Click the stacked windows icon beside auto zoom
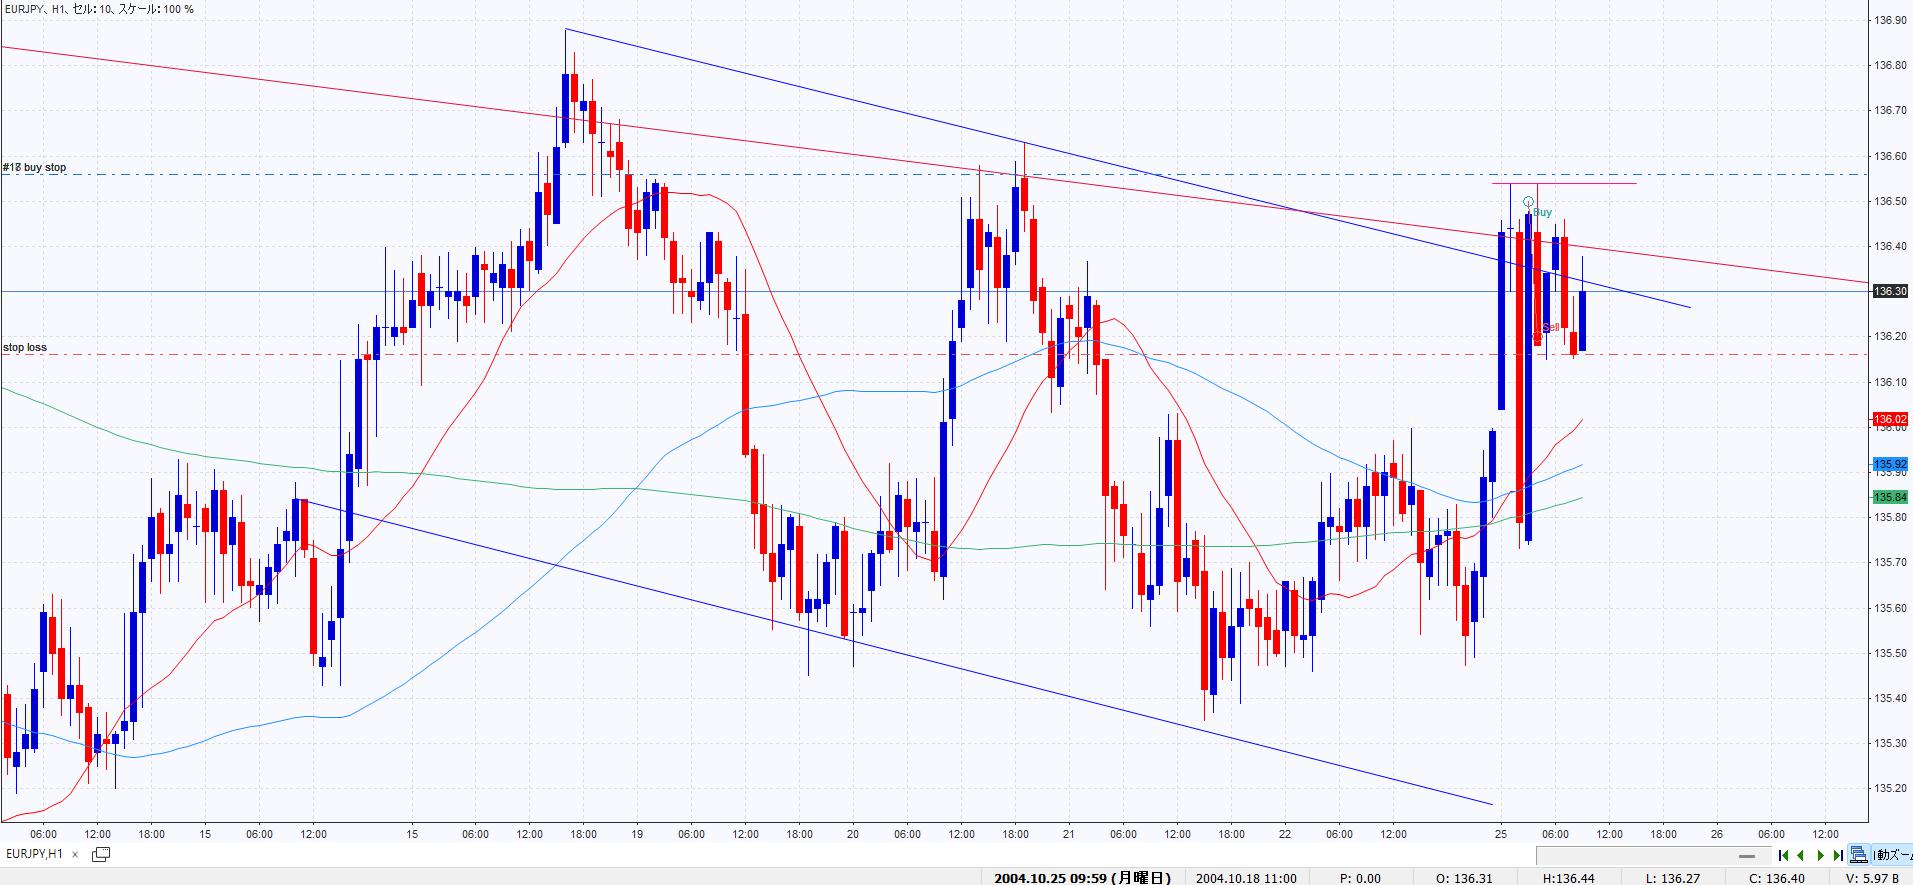The image size is (1913, 885). coord(1858,855)
